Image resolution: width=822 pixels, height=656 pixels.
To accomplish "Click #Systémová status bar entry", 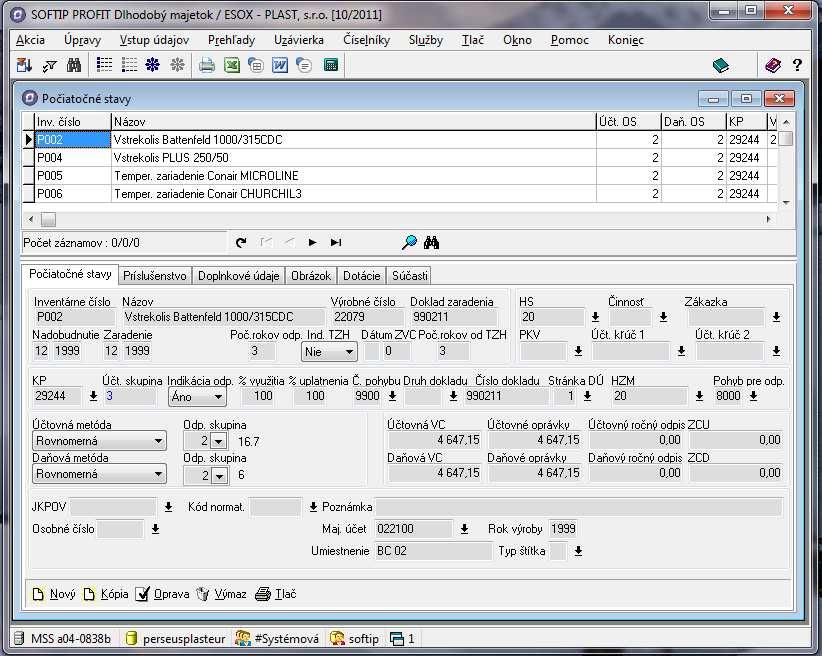I will [277, 639].
